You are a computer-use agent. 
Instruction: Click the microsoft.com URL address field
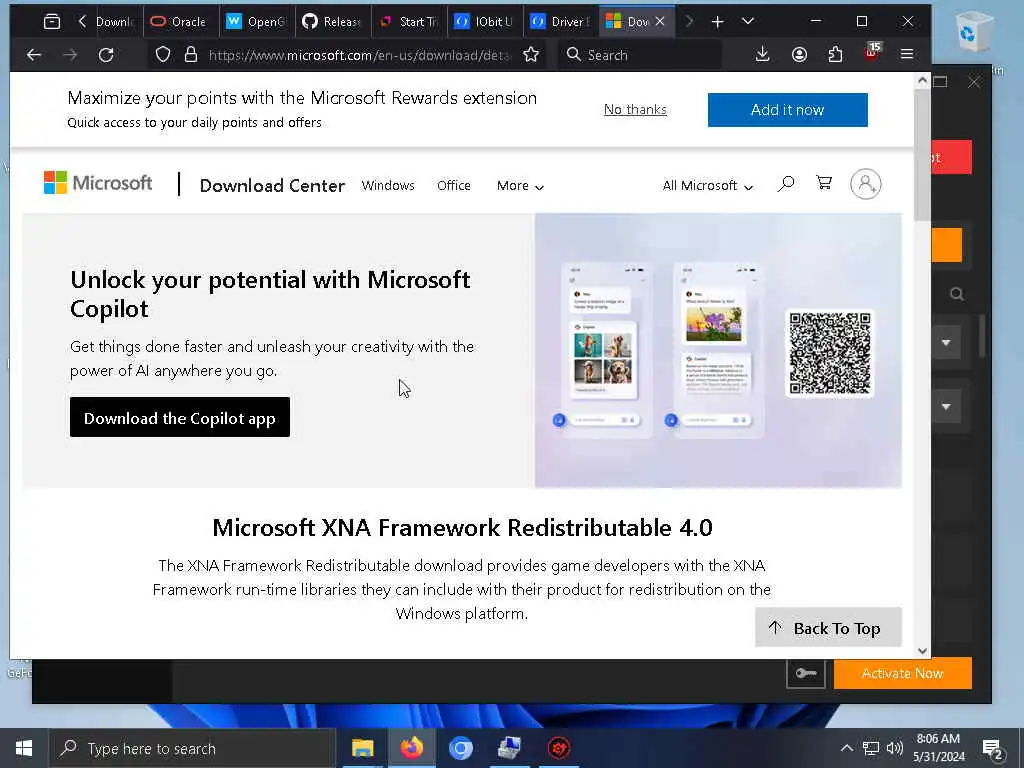[x=359, y=55]
